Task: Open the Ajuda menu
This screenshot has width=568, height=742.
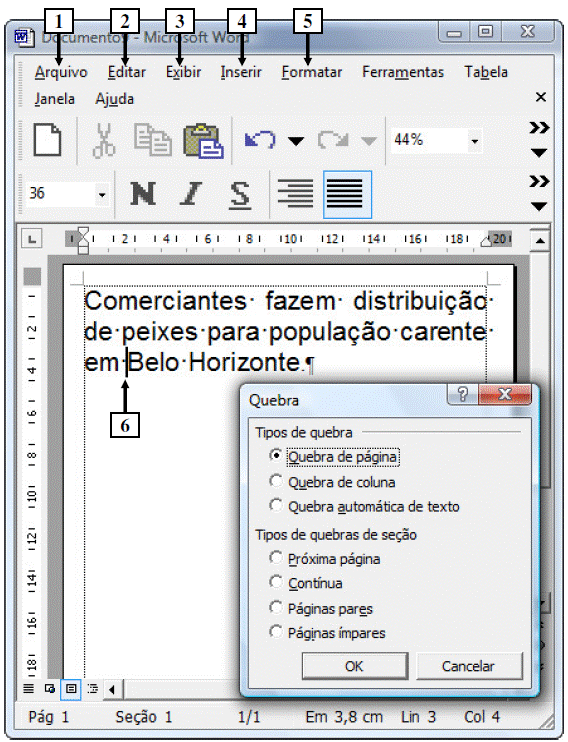Action: (x=115, y=99)
